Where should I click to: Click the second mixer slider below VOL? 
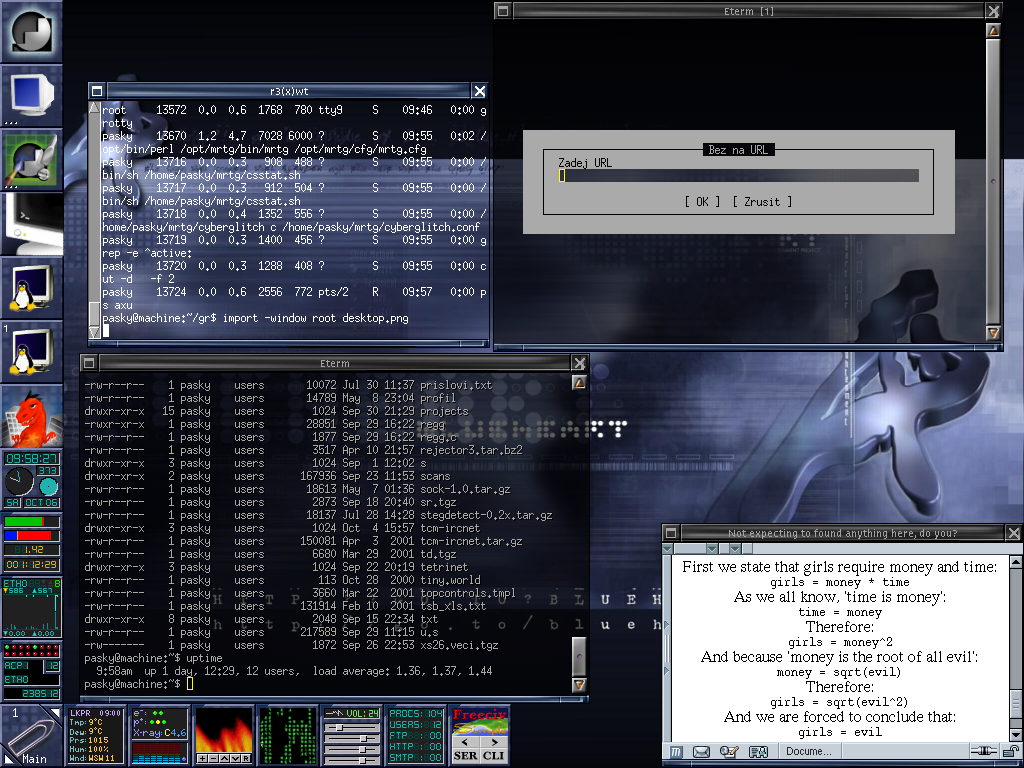tap(352, 739)
